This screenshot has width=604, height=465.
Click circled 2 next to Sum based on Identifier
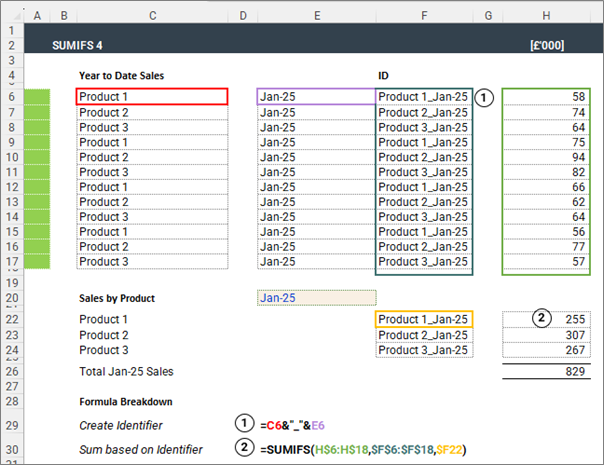tap(241, 449)
